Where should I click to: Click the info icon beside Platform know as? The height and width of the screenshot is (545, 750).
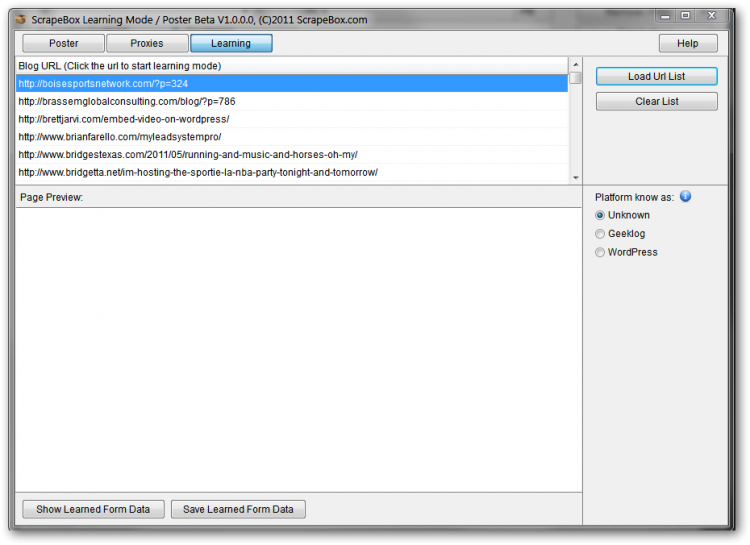click(685, 197)
